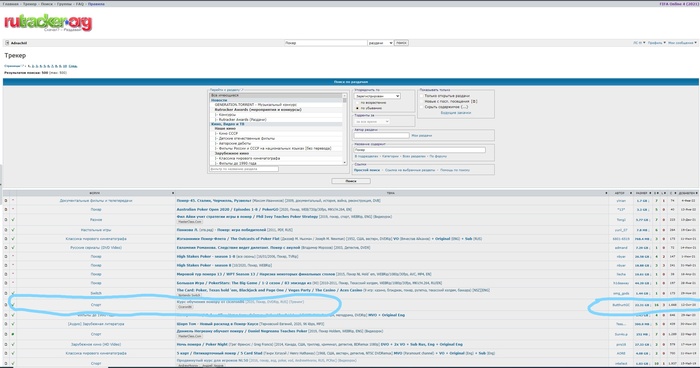The width and height of the screenshot is (700, 368).
Task: Click the 'Поиск' submit button below filters
Action: pos(351,181)
